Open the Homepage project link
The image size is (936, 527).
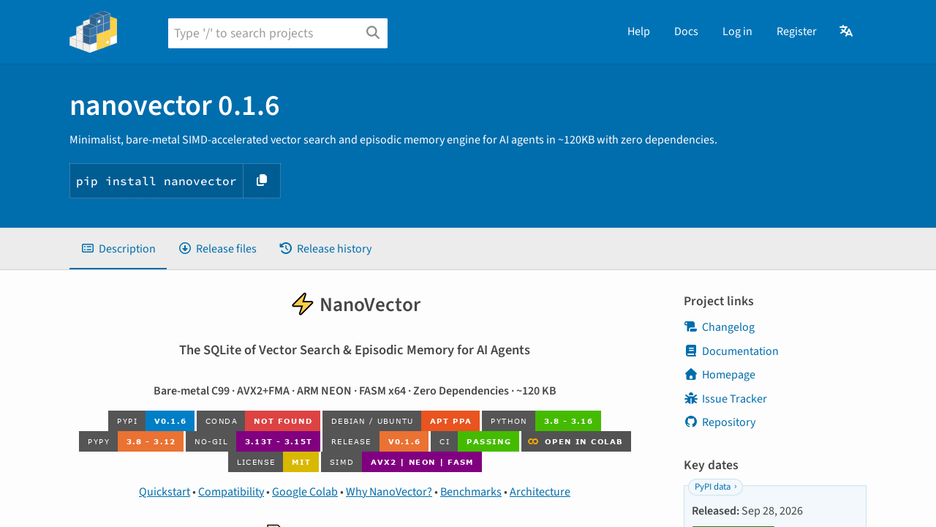point(728,374)
